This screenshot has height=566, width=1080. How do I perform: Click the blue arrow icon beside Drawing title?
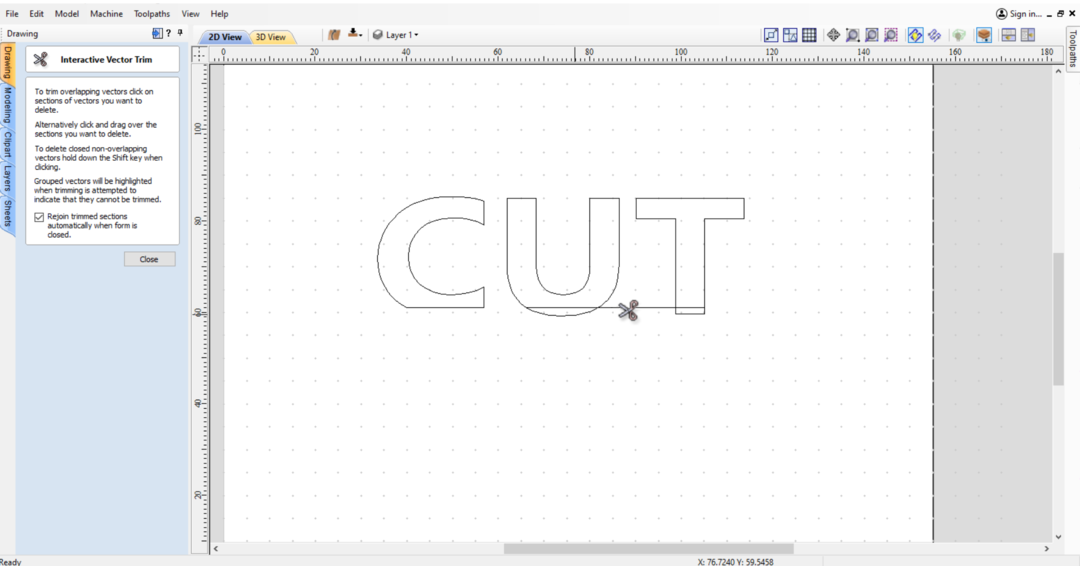tap(156, 33)
